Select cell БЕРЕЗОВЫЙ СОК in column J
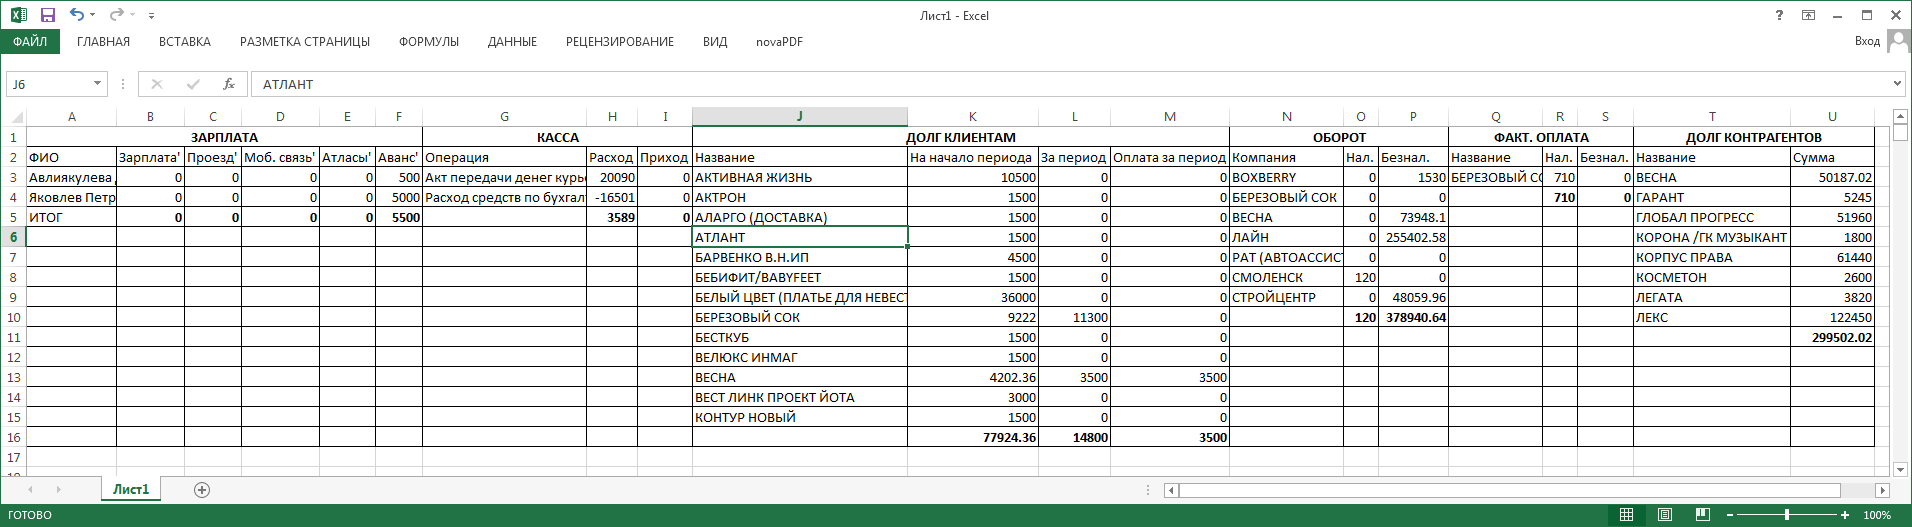The width and height of the screenshot is (1912, 527). [x=800, y=317]
